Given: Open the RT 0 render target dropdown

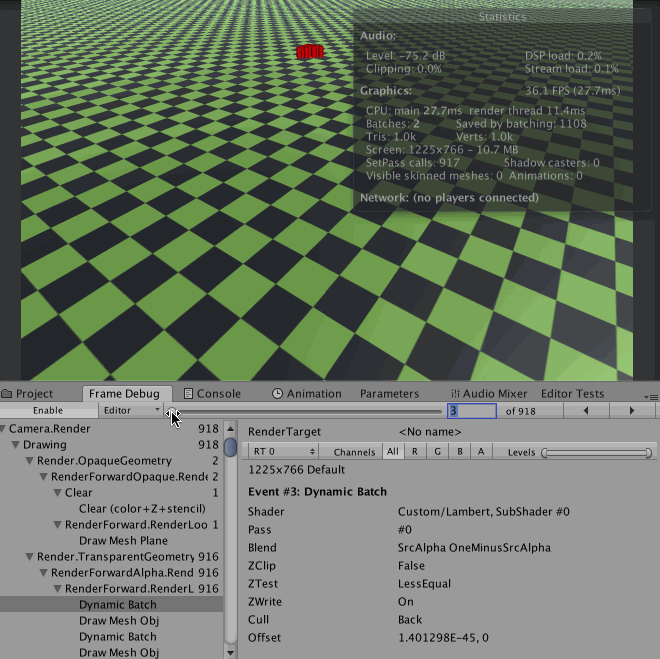Looking at the screenshot, I should pyautogui.click(x=282, y=452).
